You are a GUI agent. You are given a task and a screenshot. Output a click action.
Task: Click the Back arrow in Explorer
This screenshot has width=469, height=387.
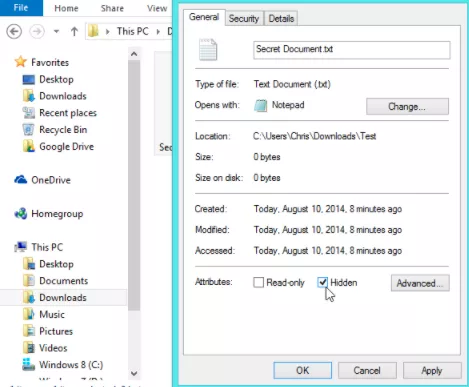coord(14,32)
